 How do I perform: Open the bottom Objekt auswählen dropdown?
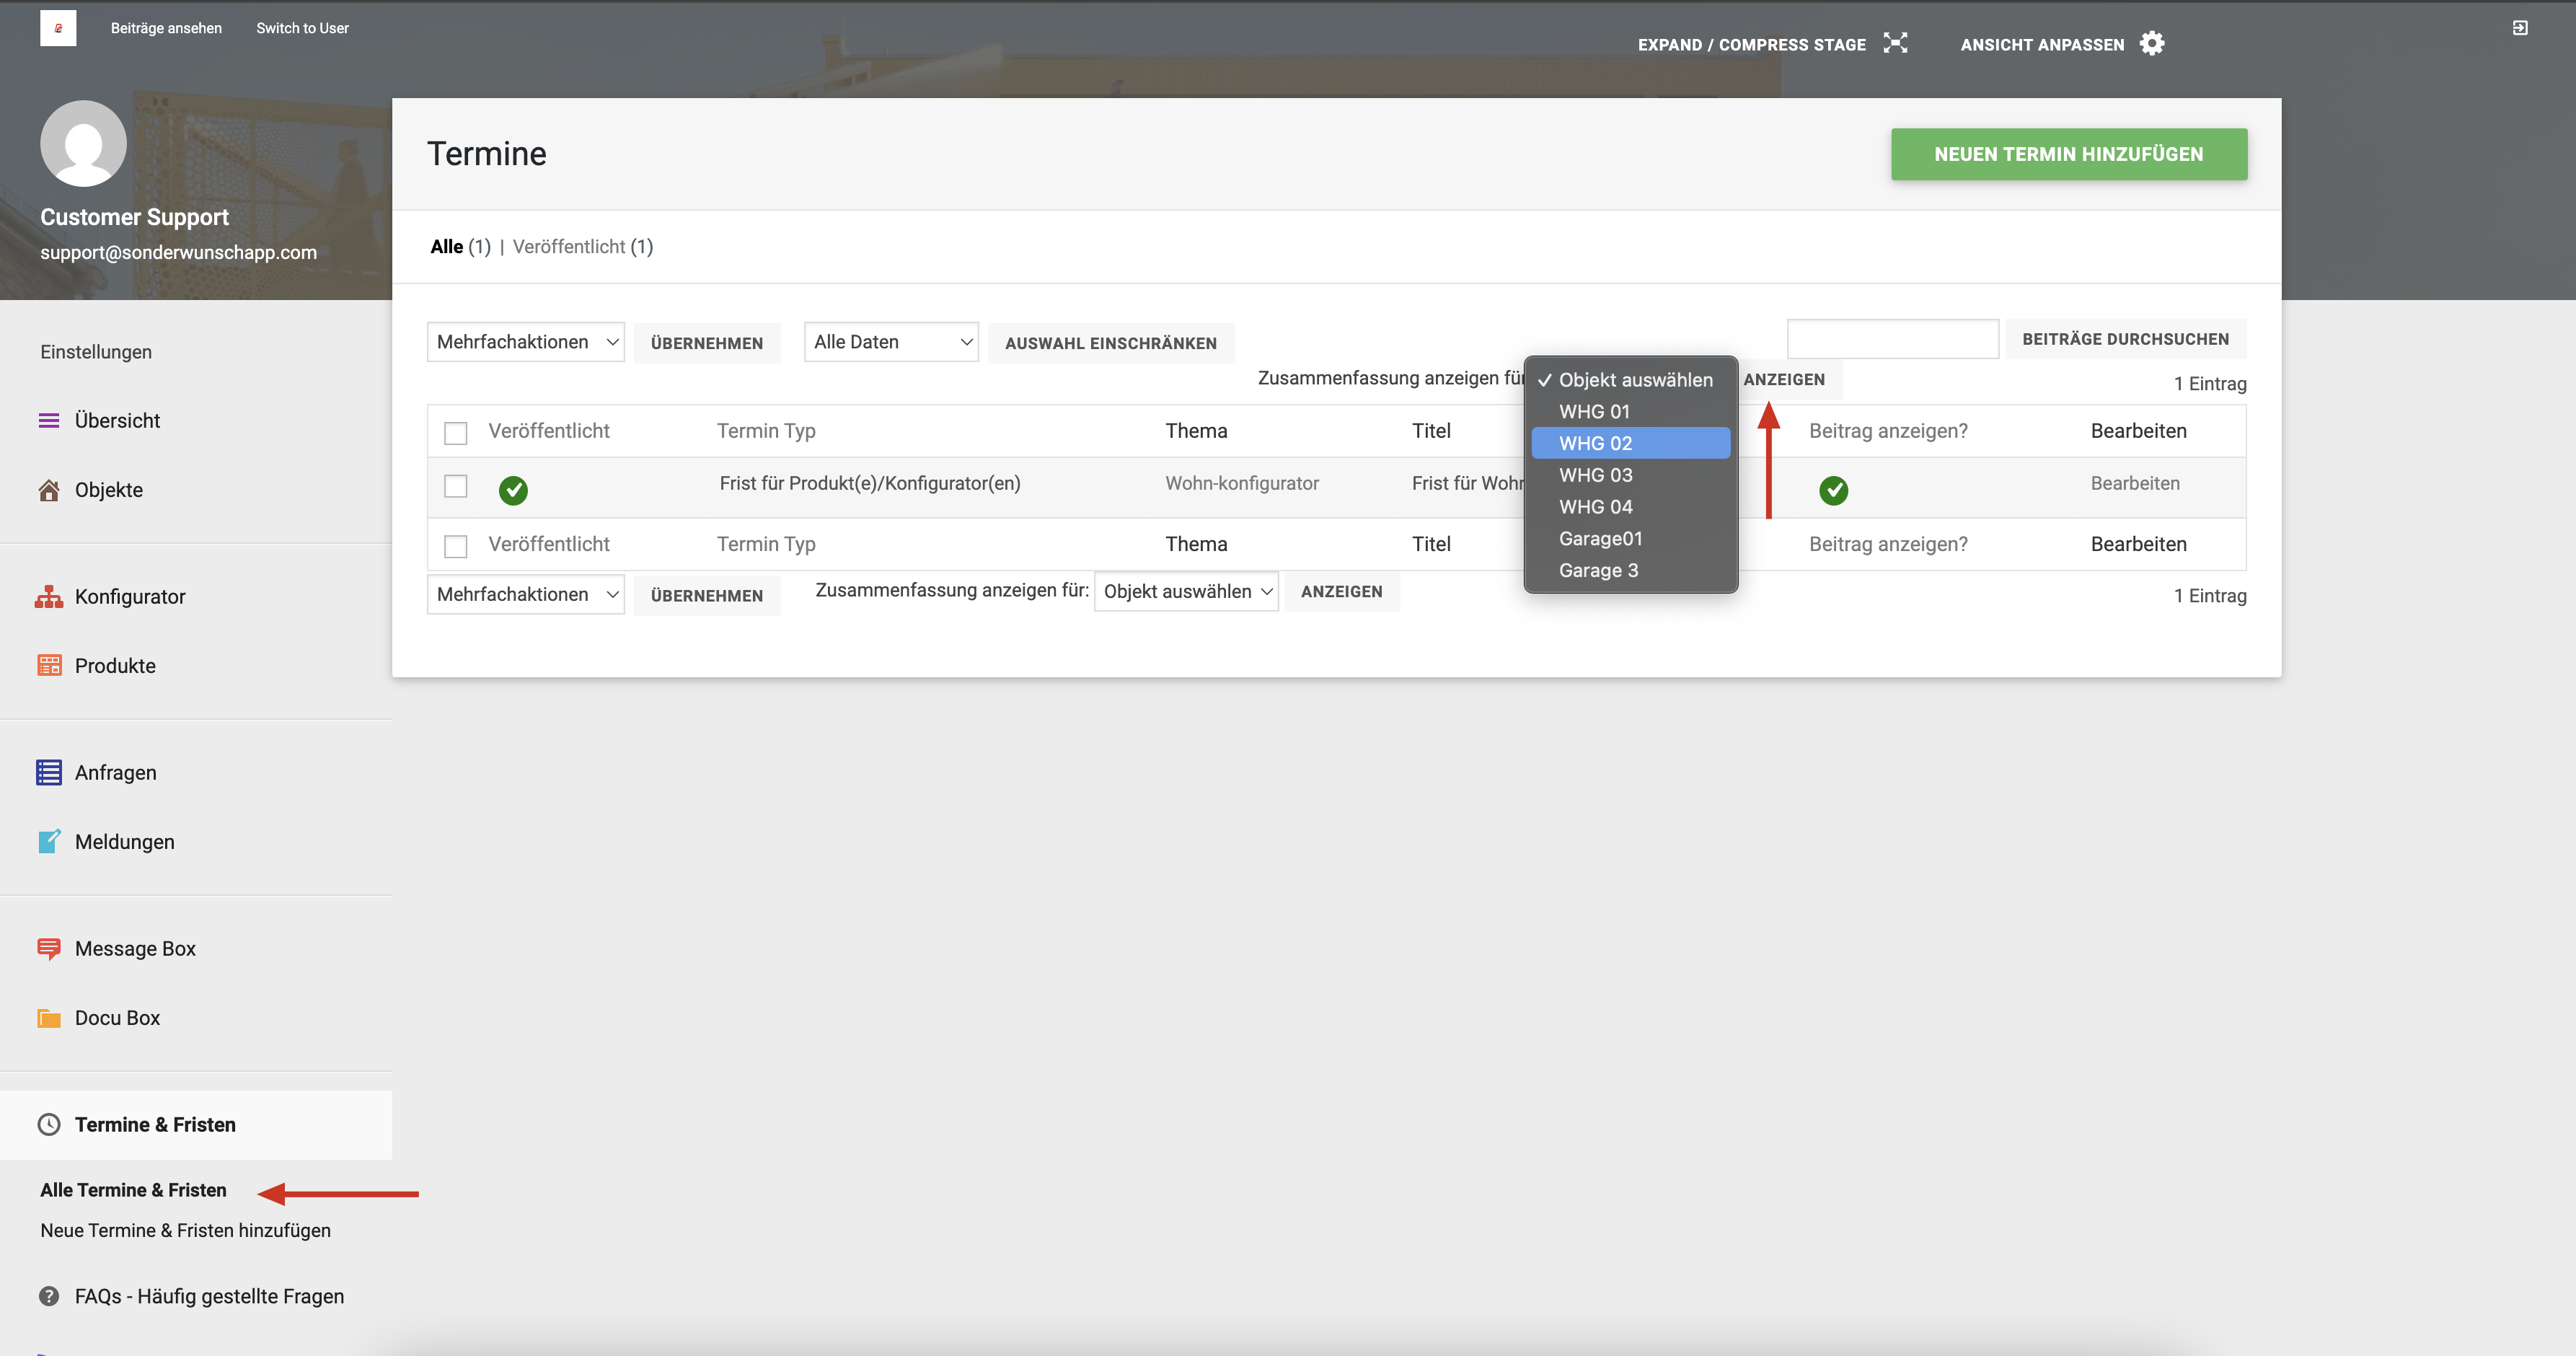point(1186,592)
